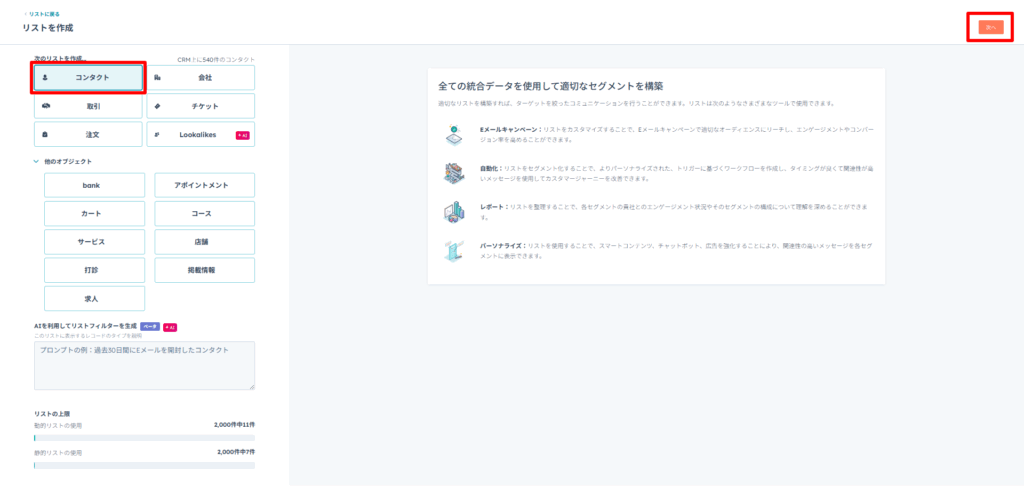Click the CRM上に540件のコンタクト text

(216, 59)
